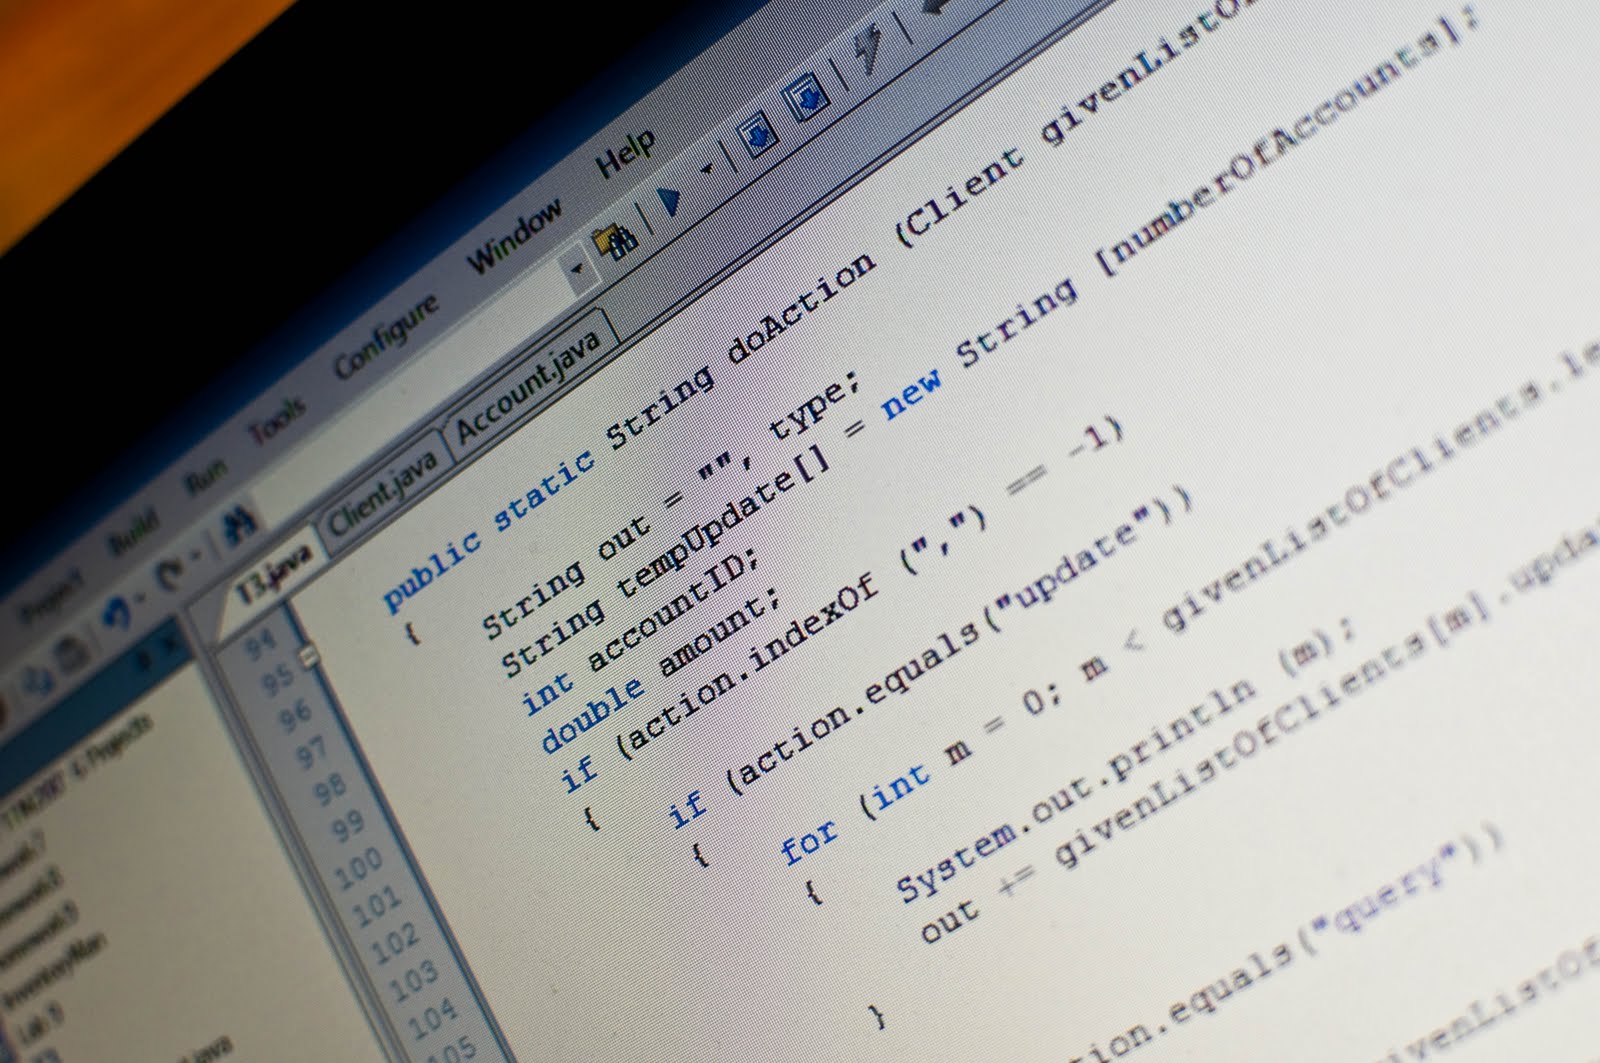Image resolution: width=1600 pixels, height=1063 pixels.
Task: Open the Window menu
Action: (516, 235)
